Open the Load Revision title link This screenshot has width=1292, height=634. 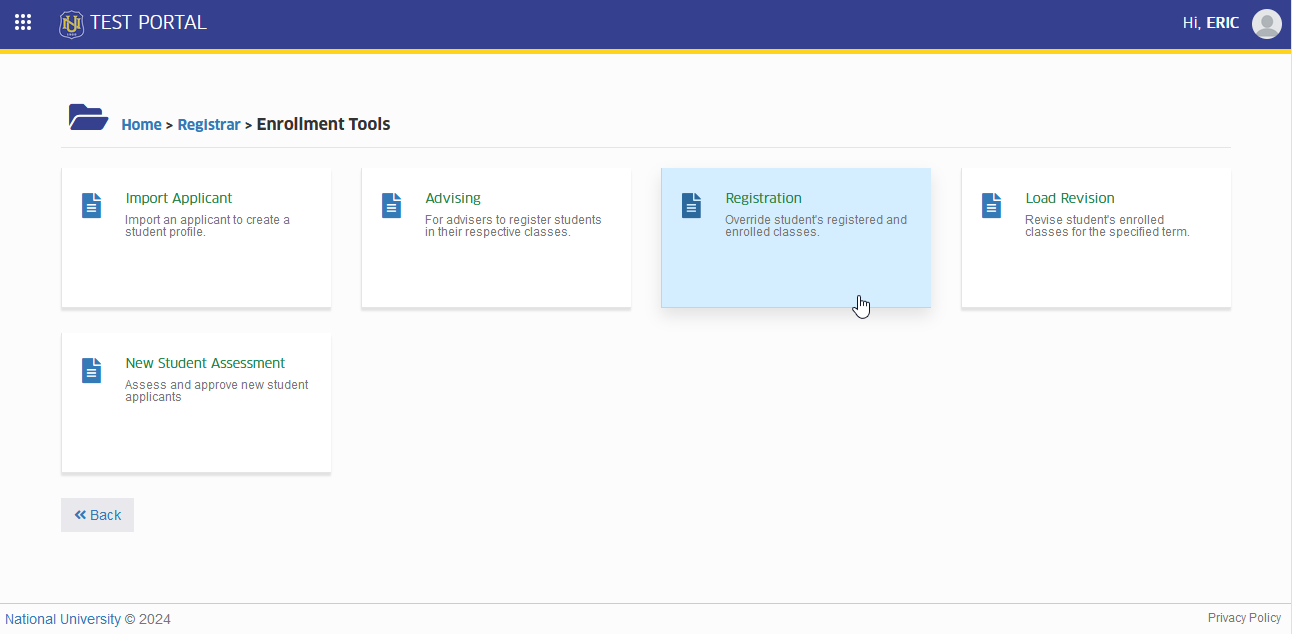point(1070,198)
